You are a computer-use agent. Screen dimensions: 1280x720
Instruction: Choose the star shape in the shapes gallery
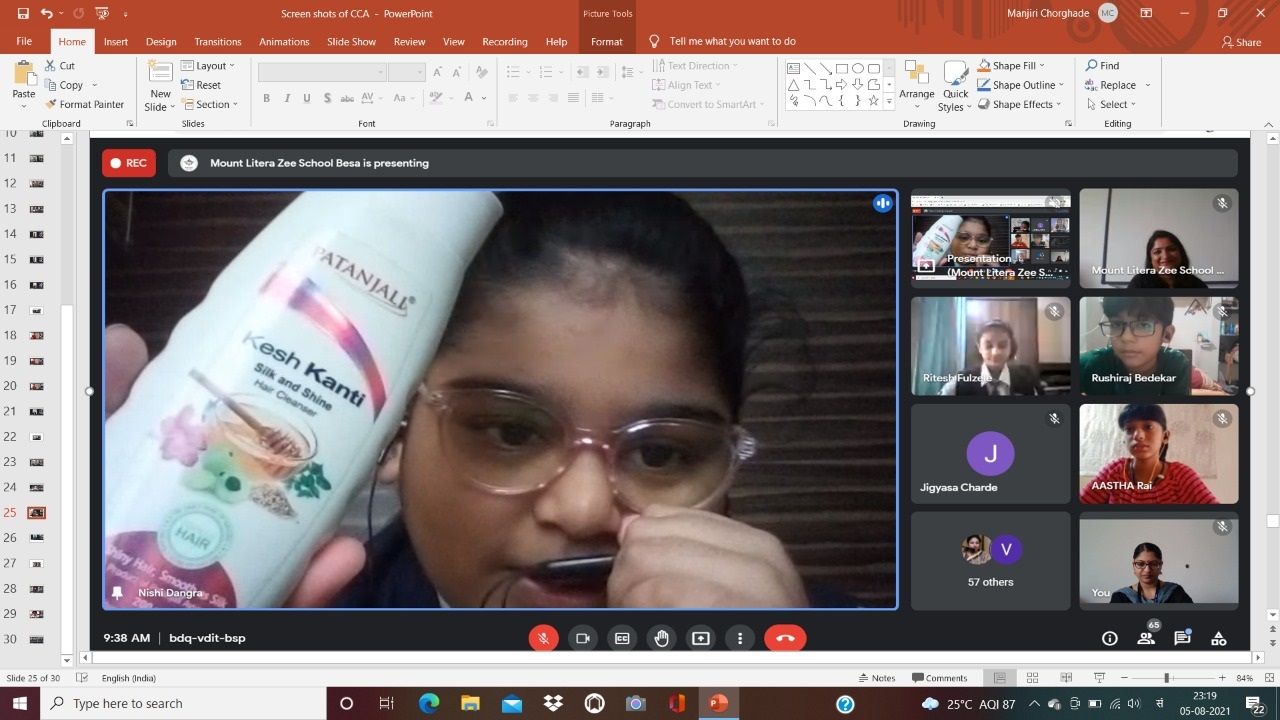click(873, 101)
